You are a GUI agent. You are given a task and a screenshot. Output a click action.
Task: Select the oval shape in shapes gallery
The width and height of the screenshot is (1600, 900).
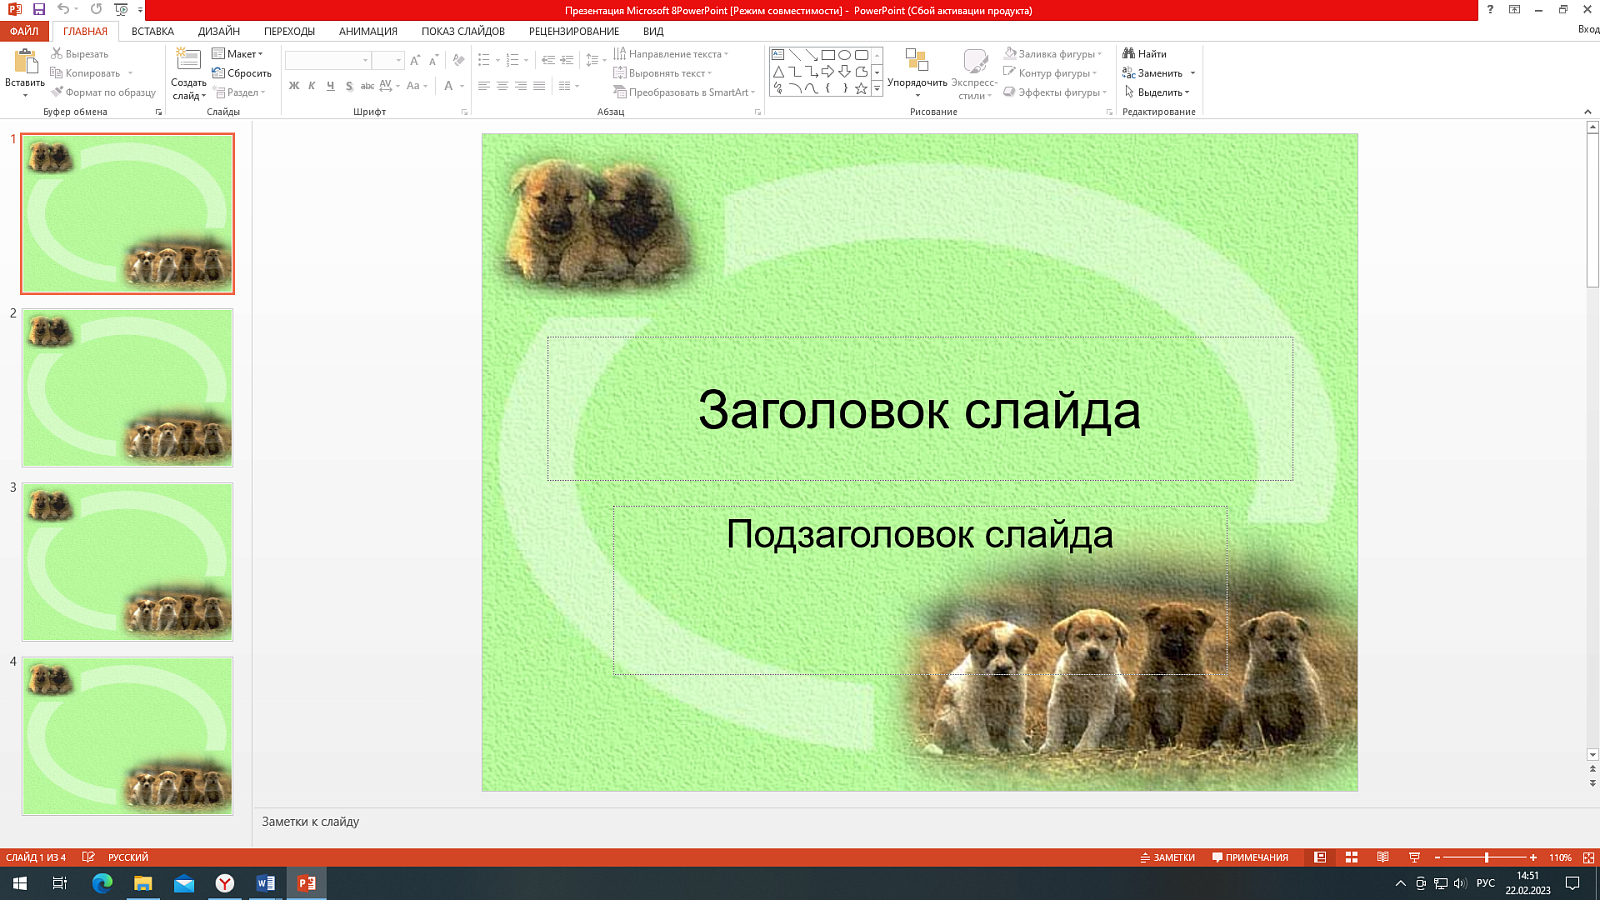click(844, 55)
